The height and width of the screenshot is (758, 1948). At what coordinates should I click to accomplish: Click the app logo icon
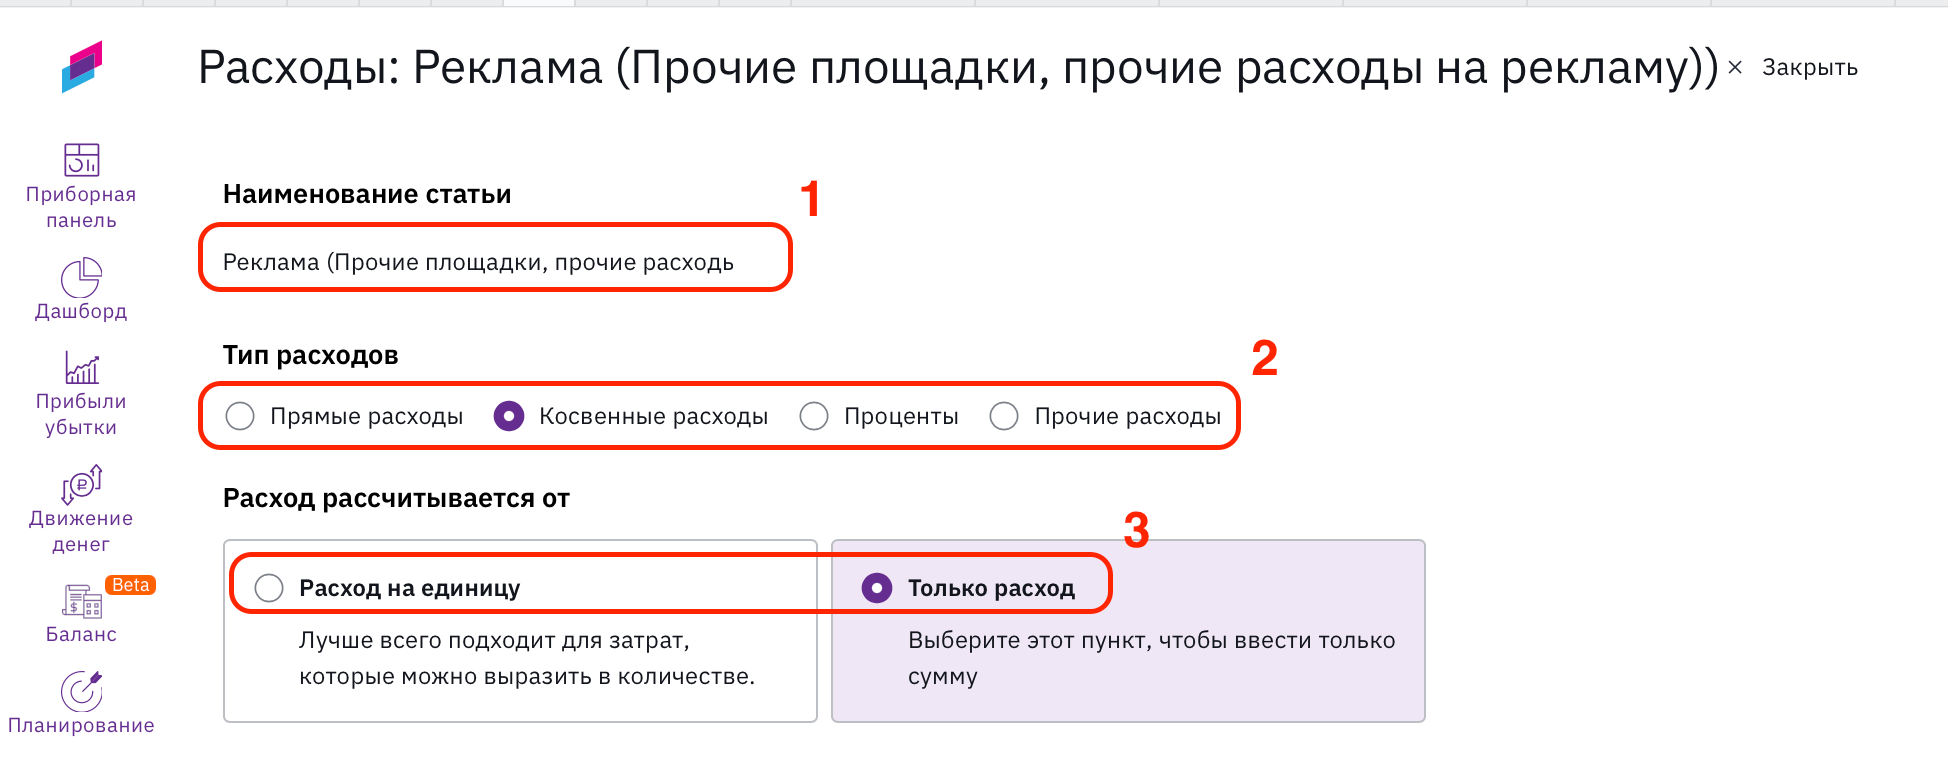coord(82,67)
